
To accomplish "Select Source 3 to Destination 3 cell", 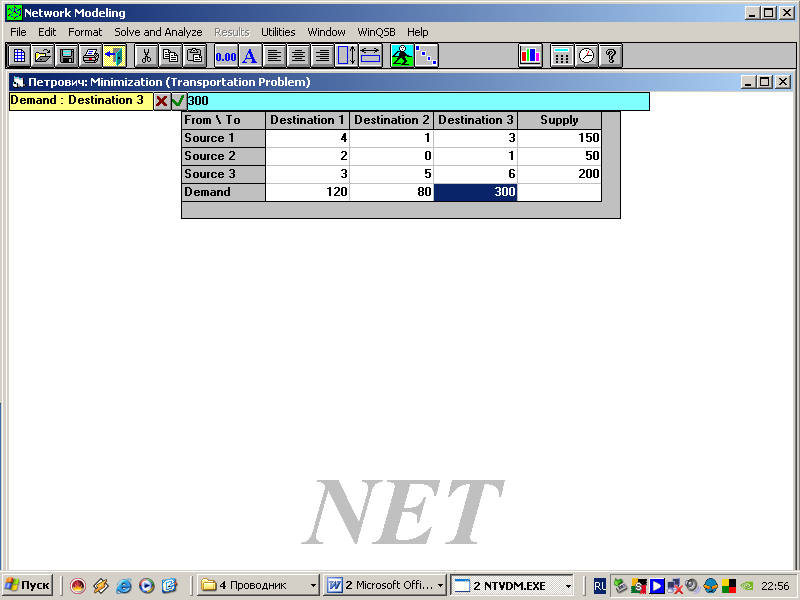I will 476,174.
